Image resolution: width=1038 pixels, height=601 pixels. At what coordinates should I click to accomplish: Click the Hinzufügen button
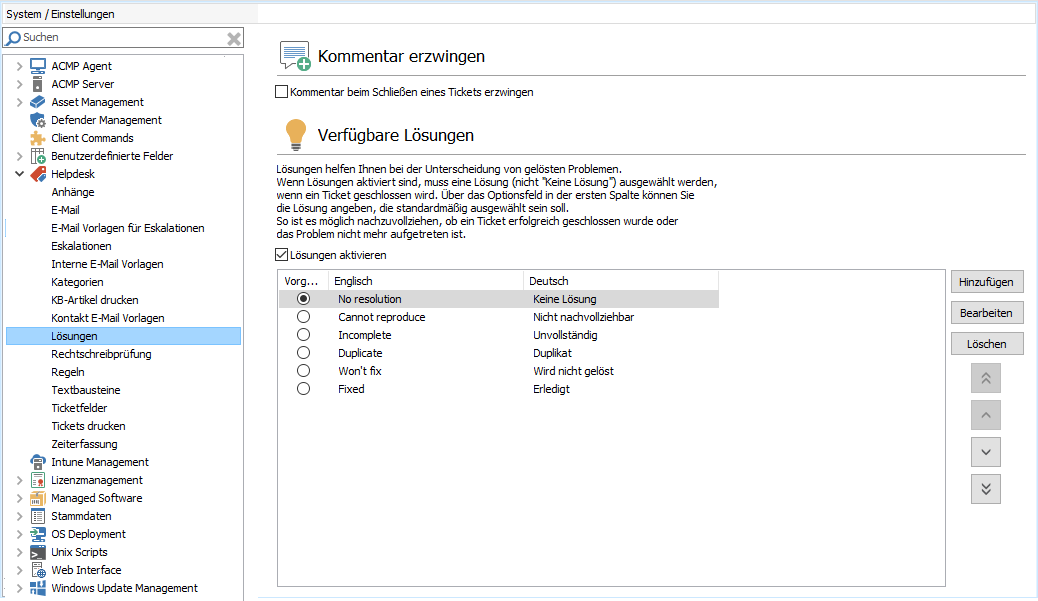(x=986, y=281)
